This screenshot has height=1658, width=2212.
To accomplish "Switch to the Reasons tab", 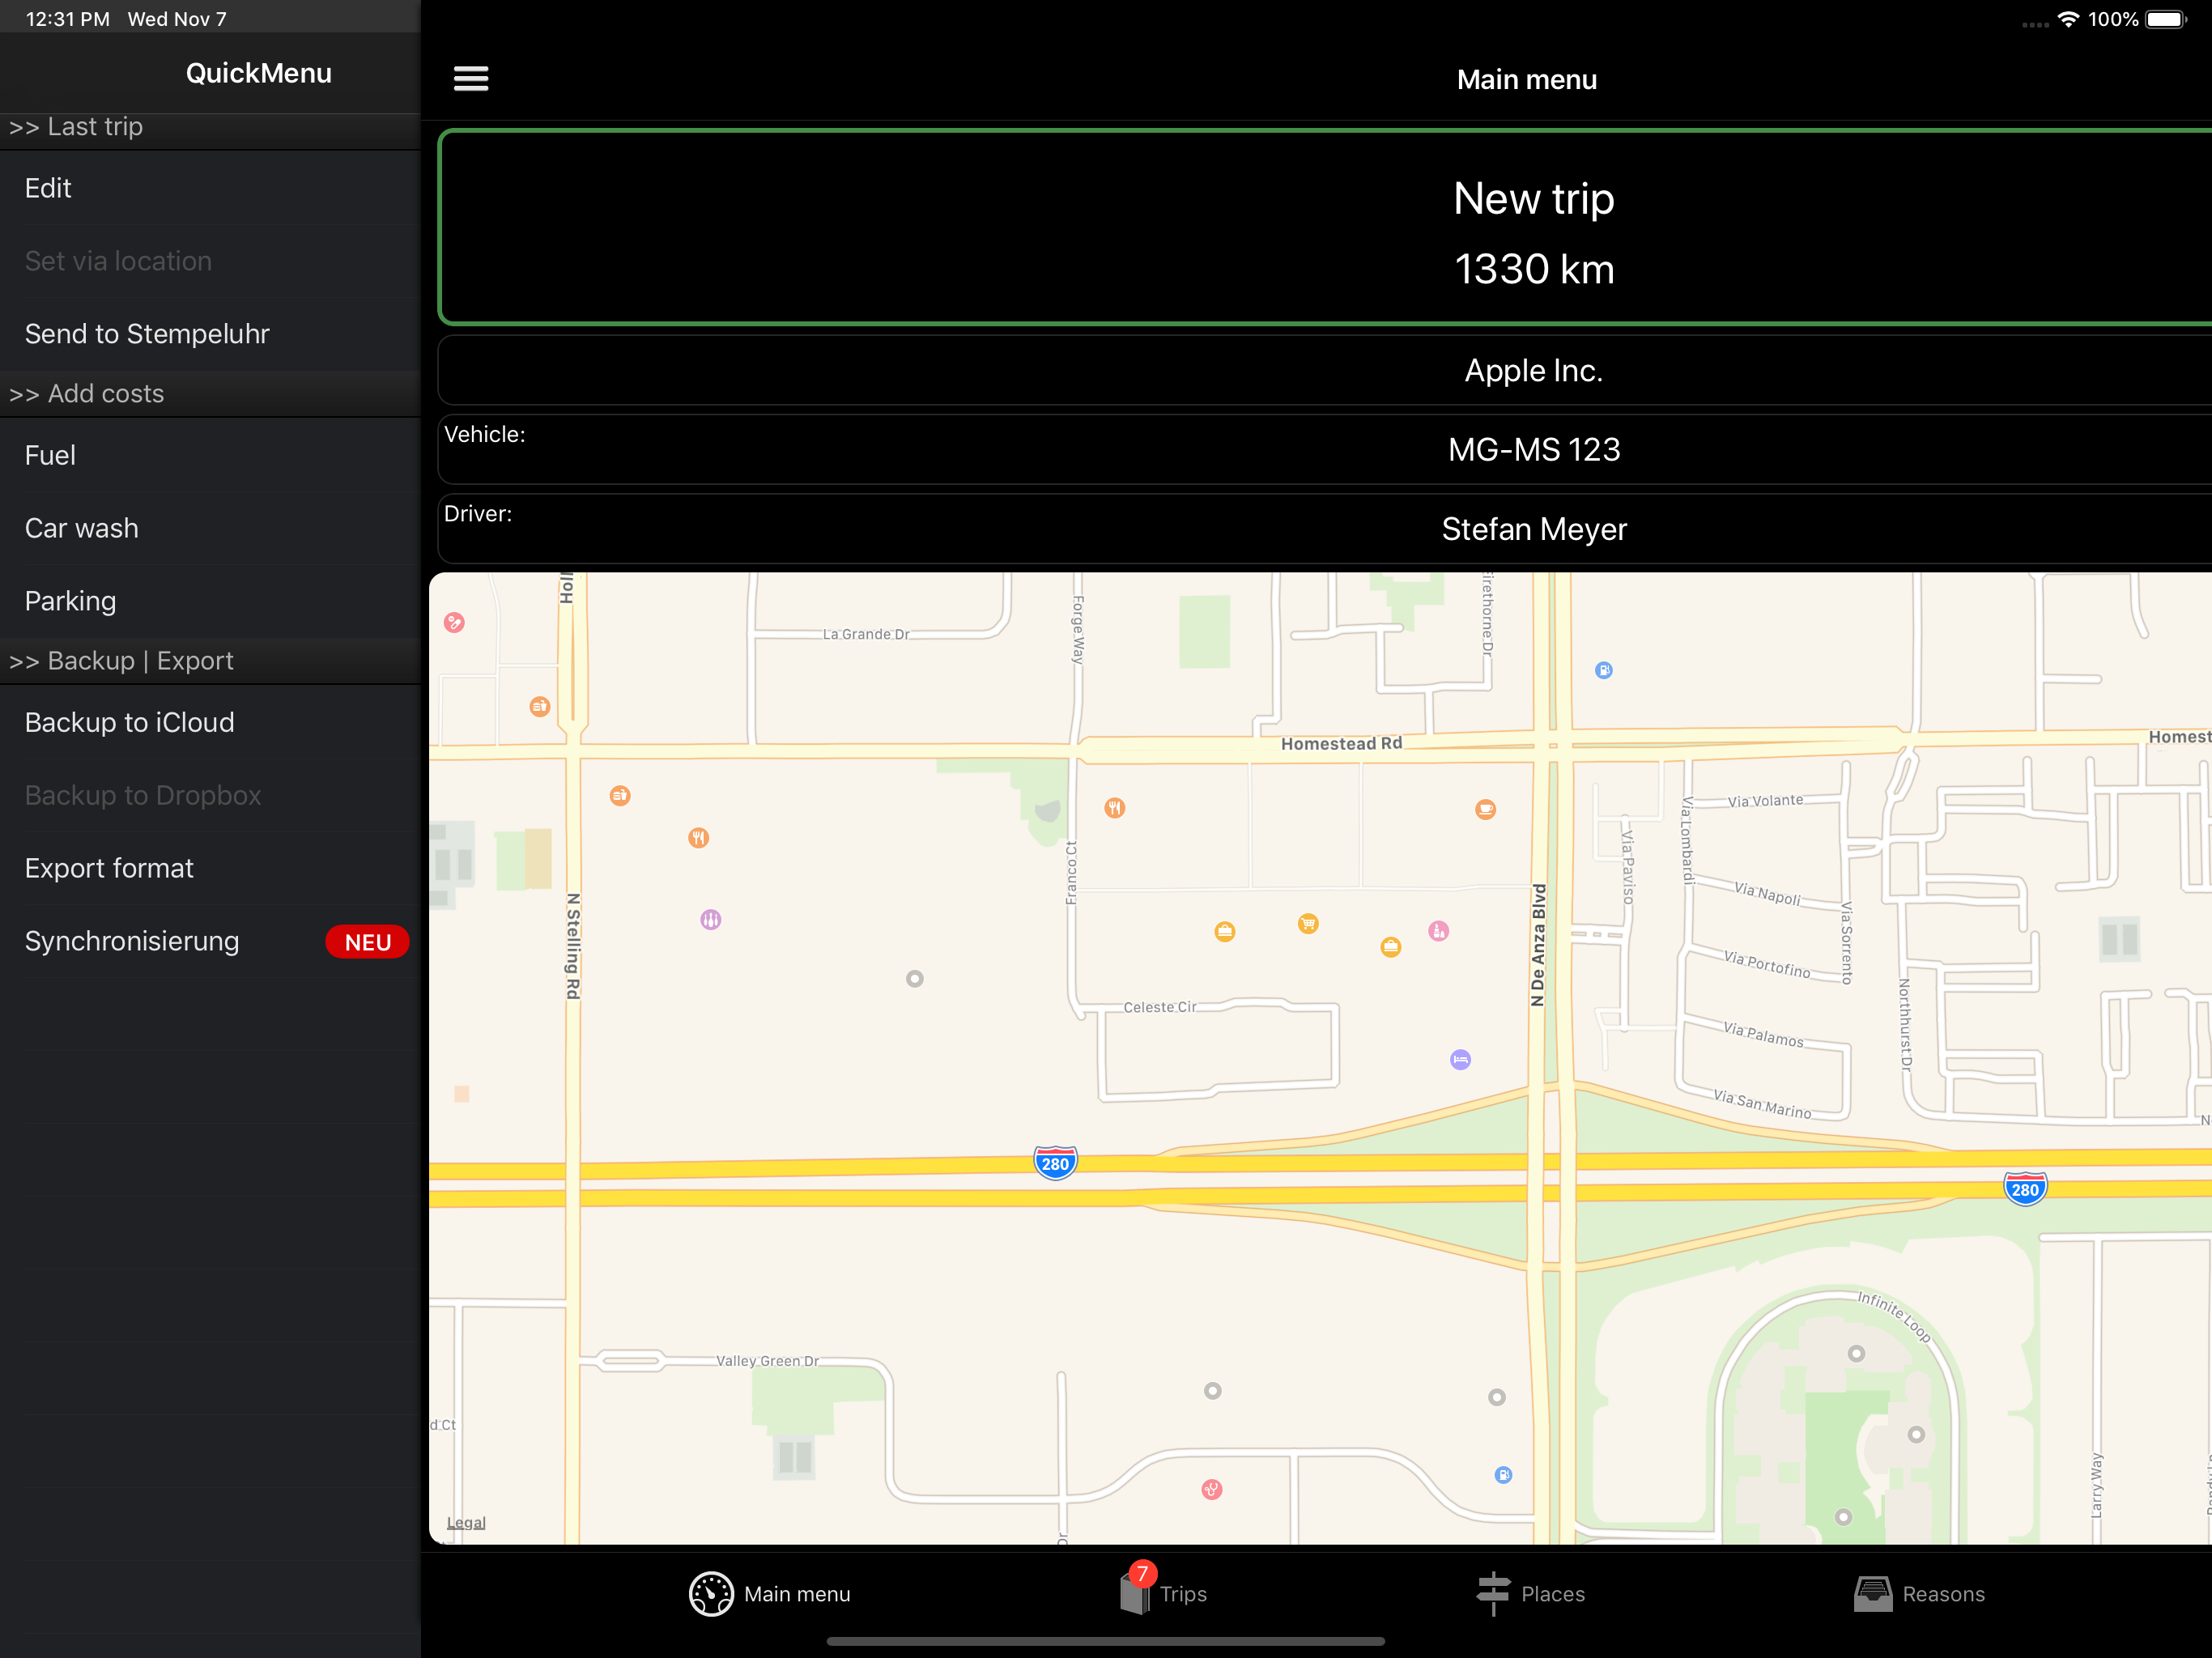I will click(x=1919, y=1594).
